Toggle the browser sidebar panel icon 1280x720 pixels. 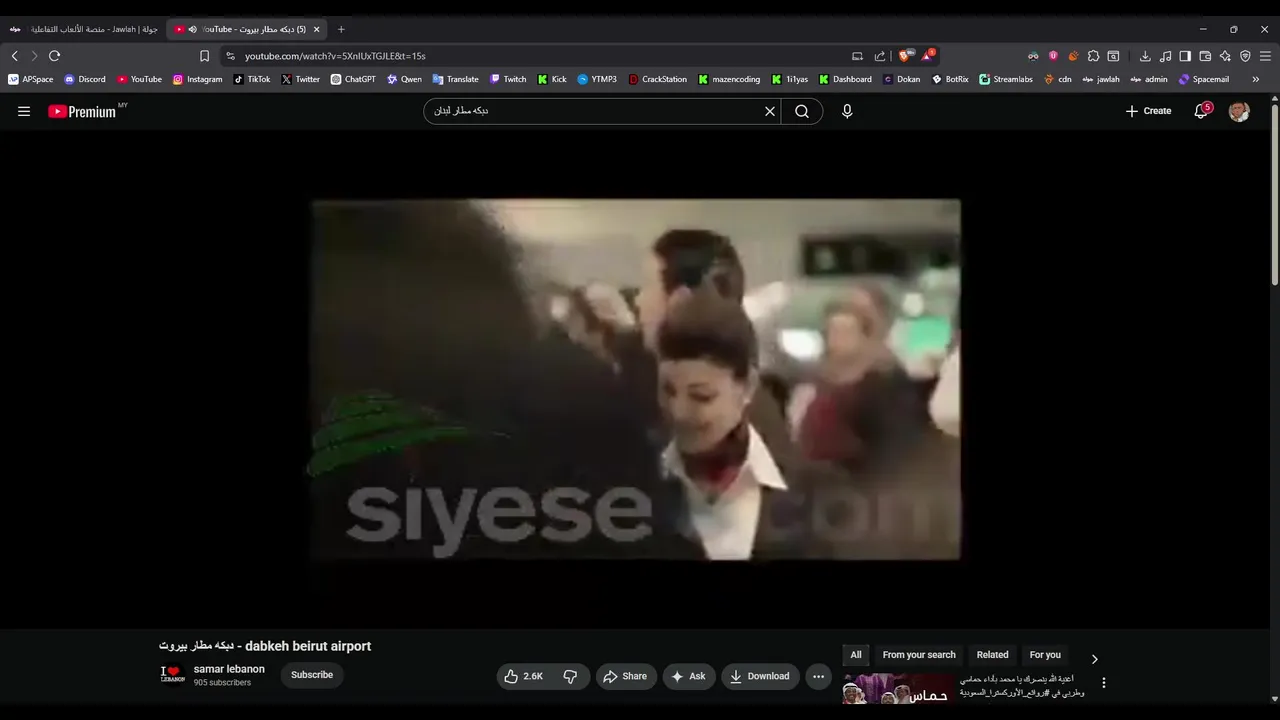pyautogui.click(x=1185, y=56)
